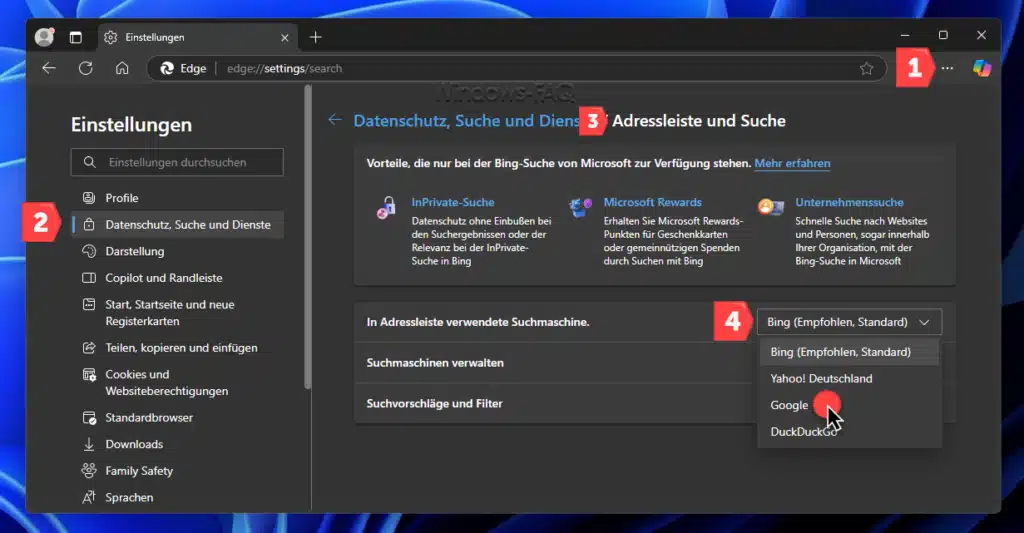Open Profile settings section

pyautogui.click(x=178, y=198)
